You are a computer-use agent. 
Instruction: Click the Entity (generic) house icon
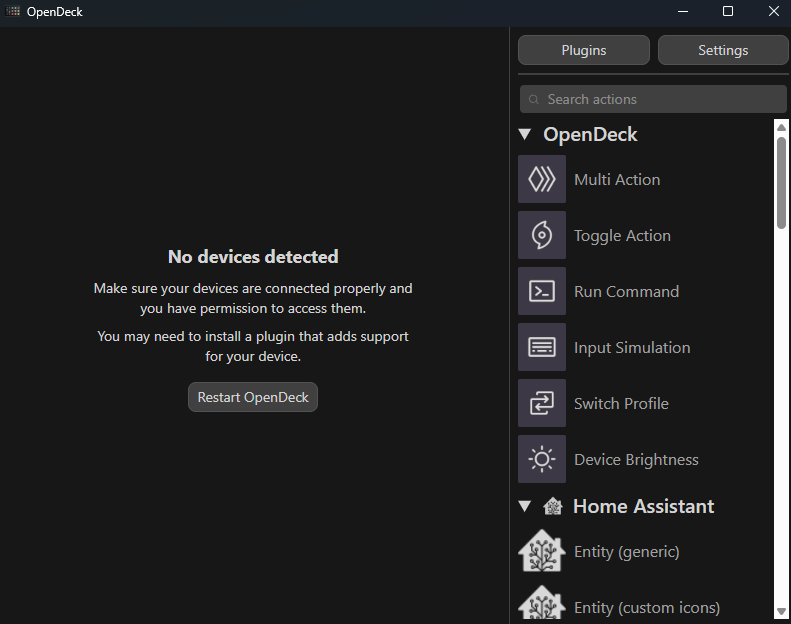coord(542,551)
